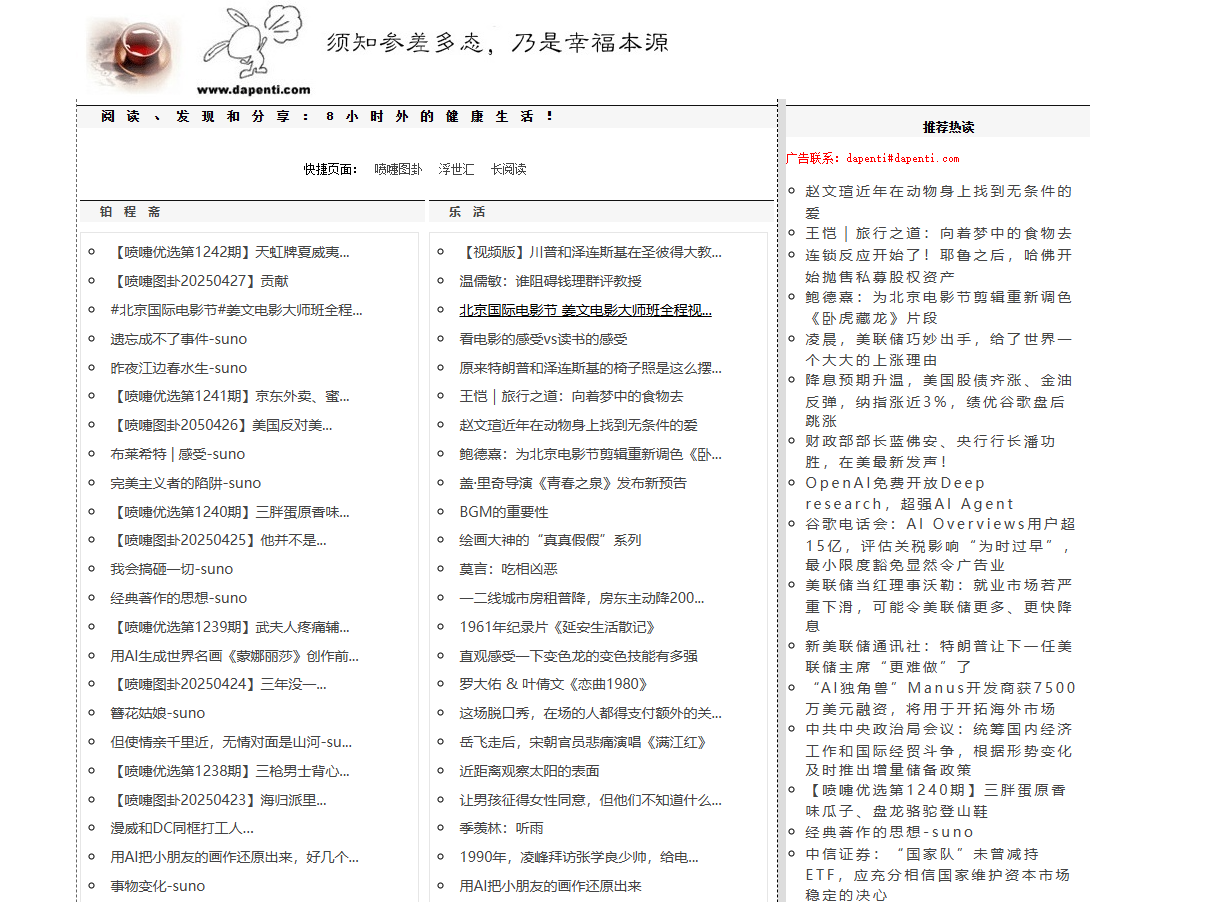The height and width of the screenshot is (902, 1209).
Task: Open sidebar 财政部部长蓝佛安 article
Action: (x=930, y=451)
